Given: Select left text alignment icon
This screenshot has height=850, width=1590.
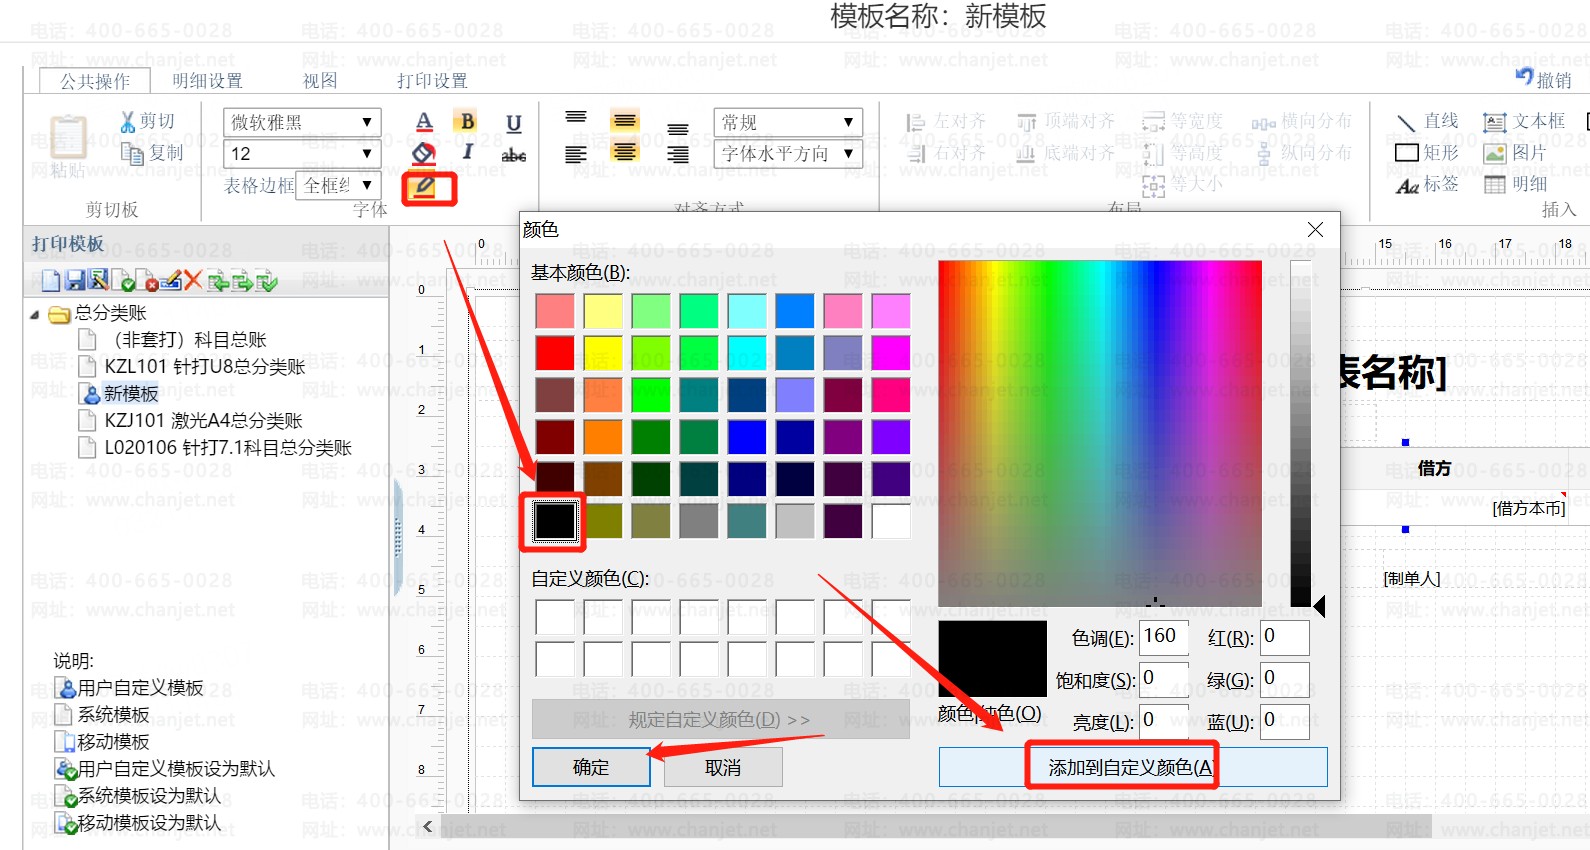Looking at the screenshot, I should (576, 154).
